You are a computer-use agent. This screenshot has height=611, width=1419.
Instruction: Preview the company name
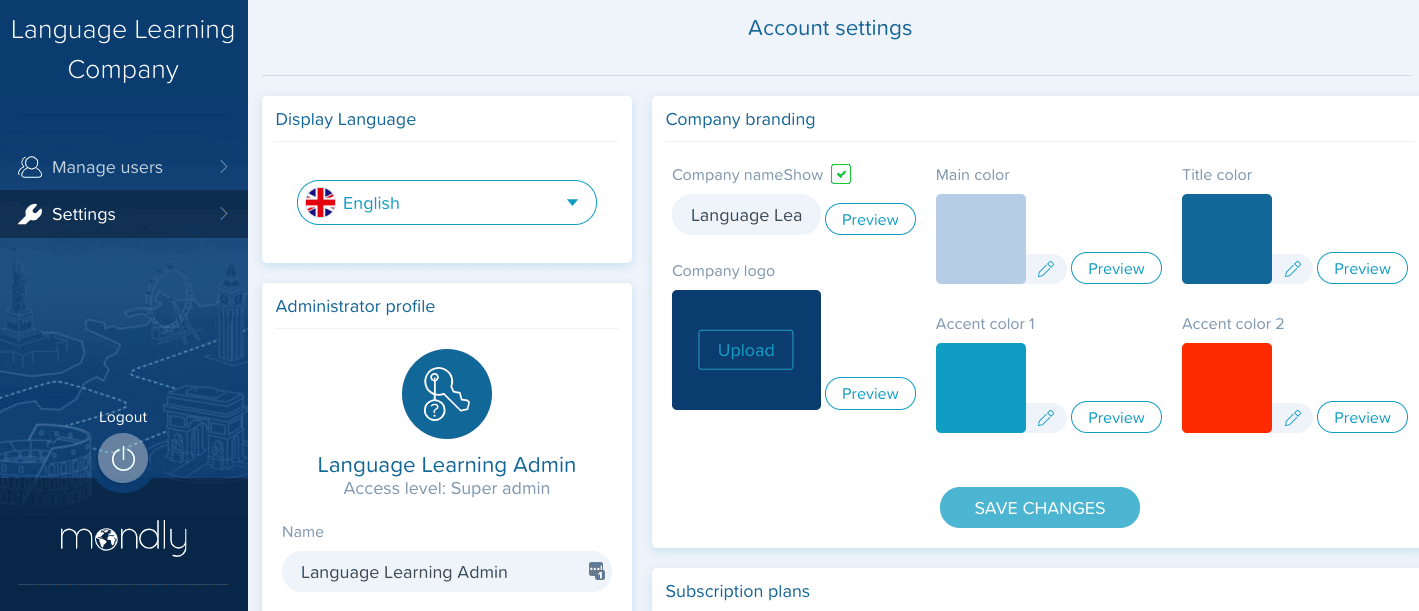(x=869, y=220)
